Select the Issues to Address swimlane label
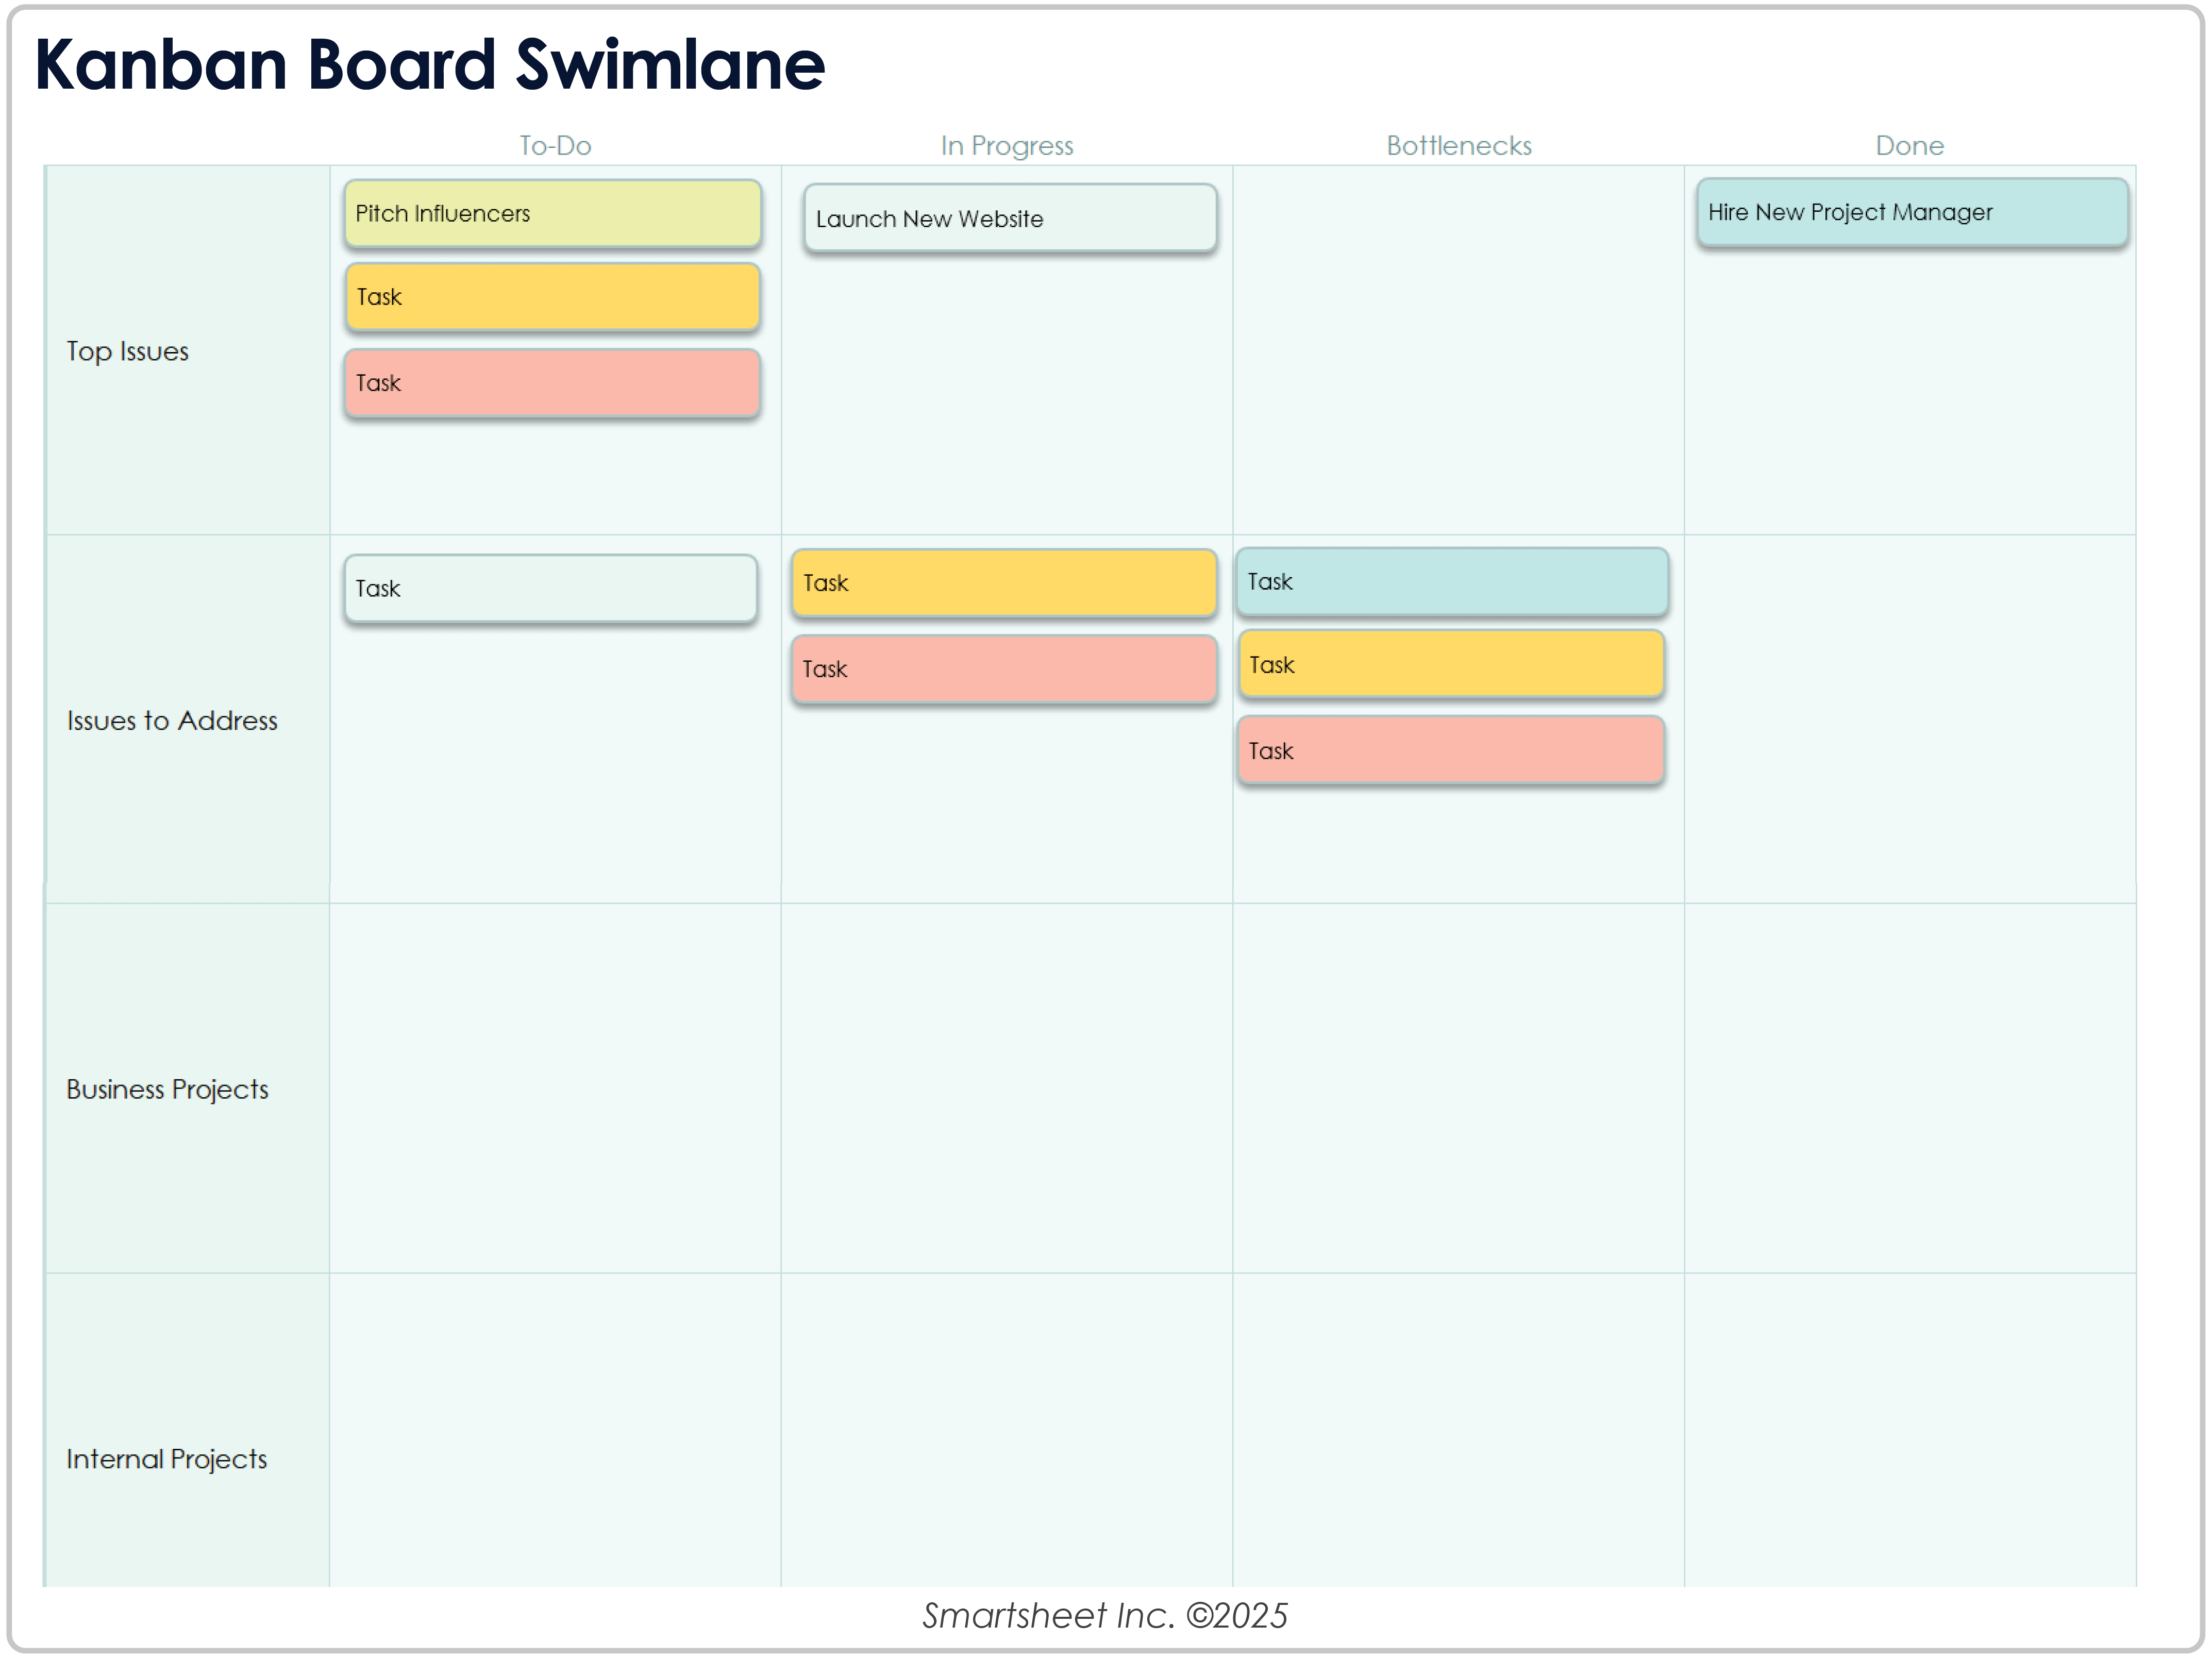2212x1658 pixels. tap(172, 721)
